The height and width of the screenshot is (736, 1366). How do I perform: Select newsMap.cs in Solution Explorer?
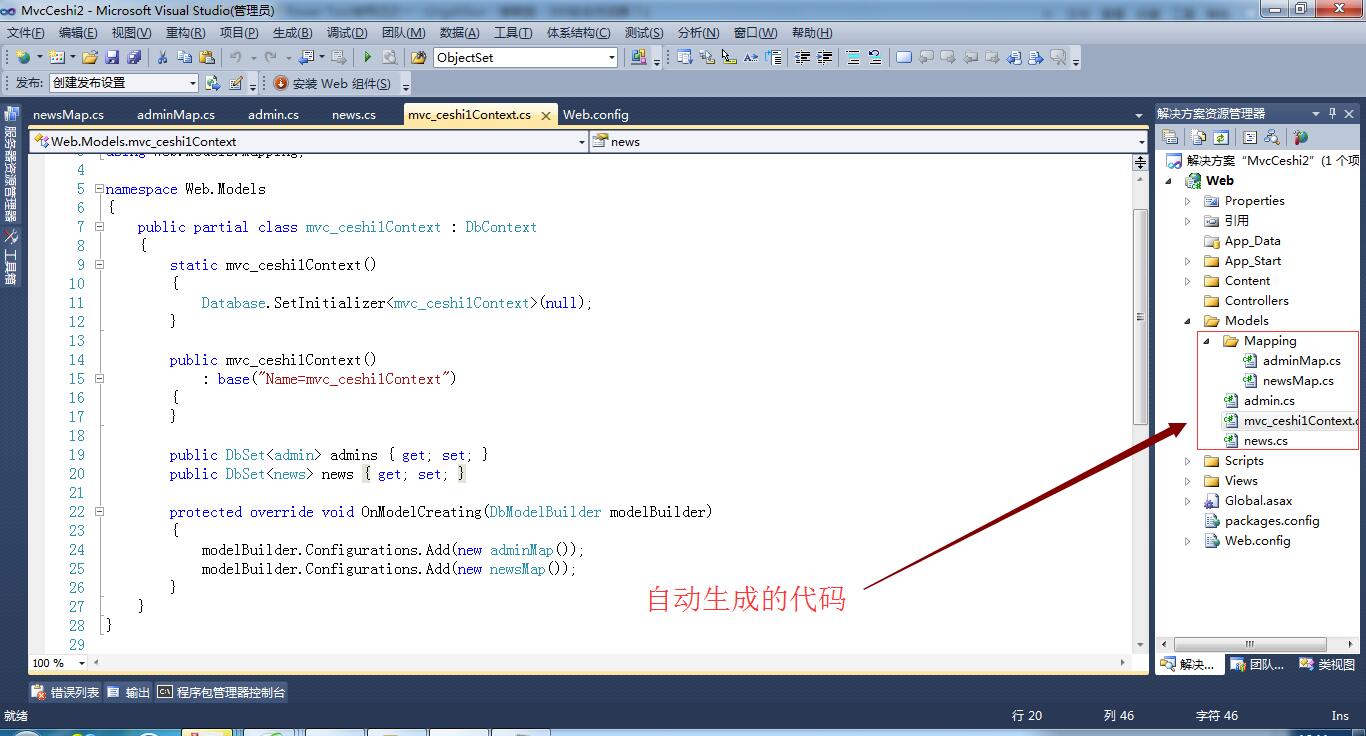click(1297, 381)
